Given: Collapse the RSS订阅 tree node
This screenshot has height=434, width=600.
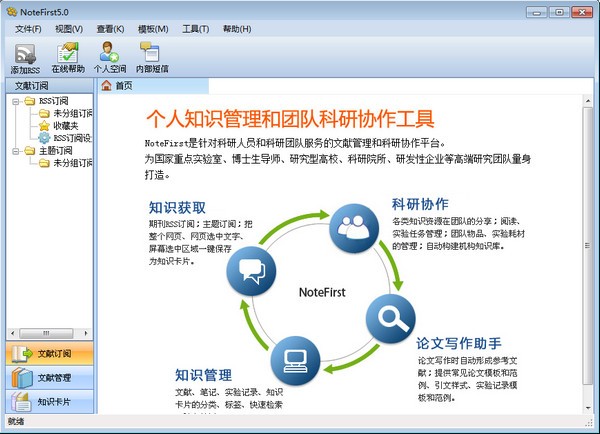Looking at the screenshot, I should (15, 101).
